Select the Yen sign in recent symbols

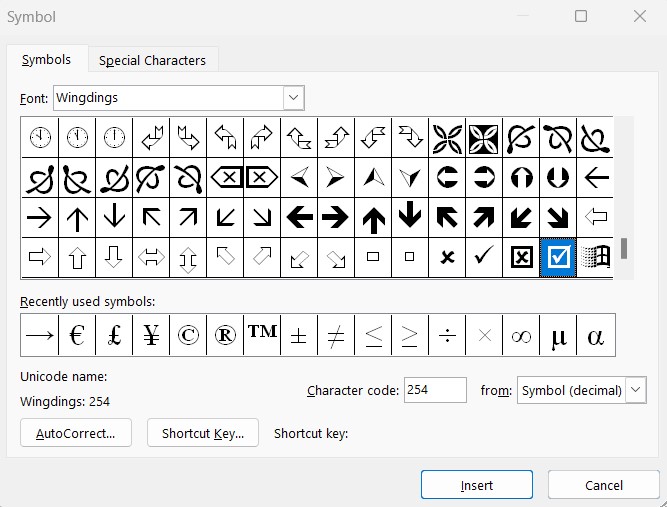tap(150, 336)
